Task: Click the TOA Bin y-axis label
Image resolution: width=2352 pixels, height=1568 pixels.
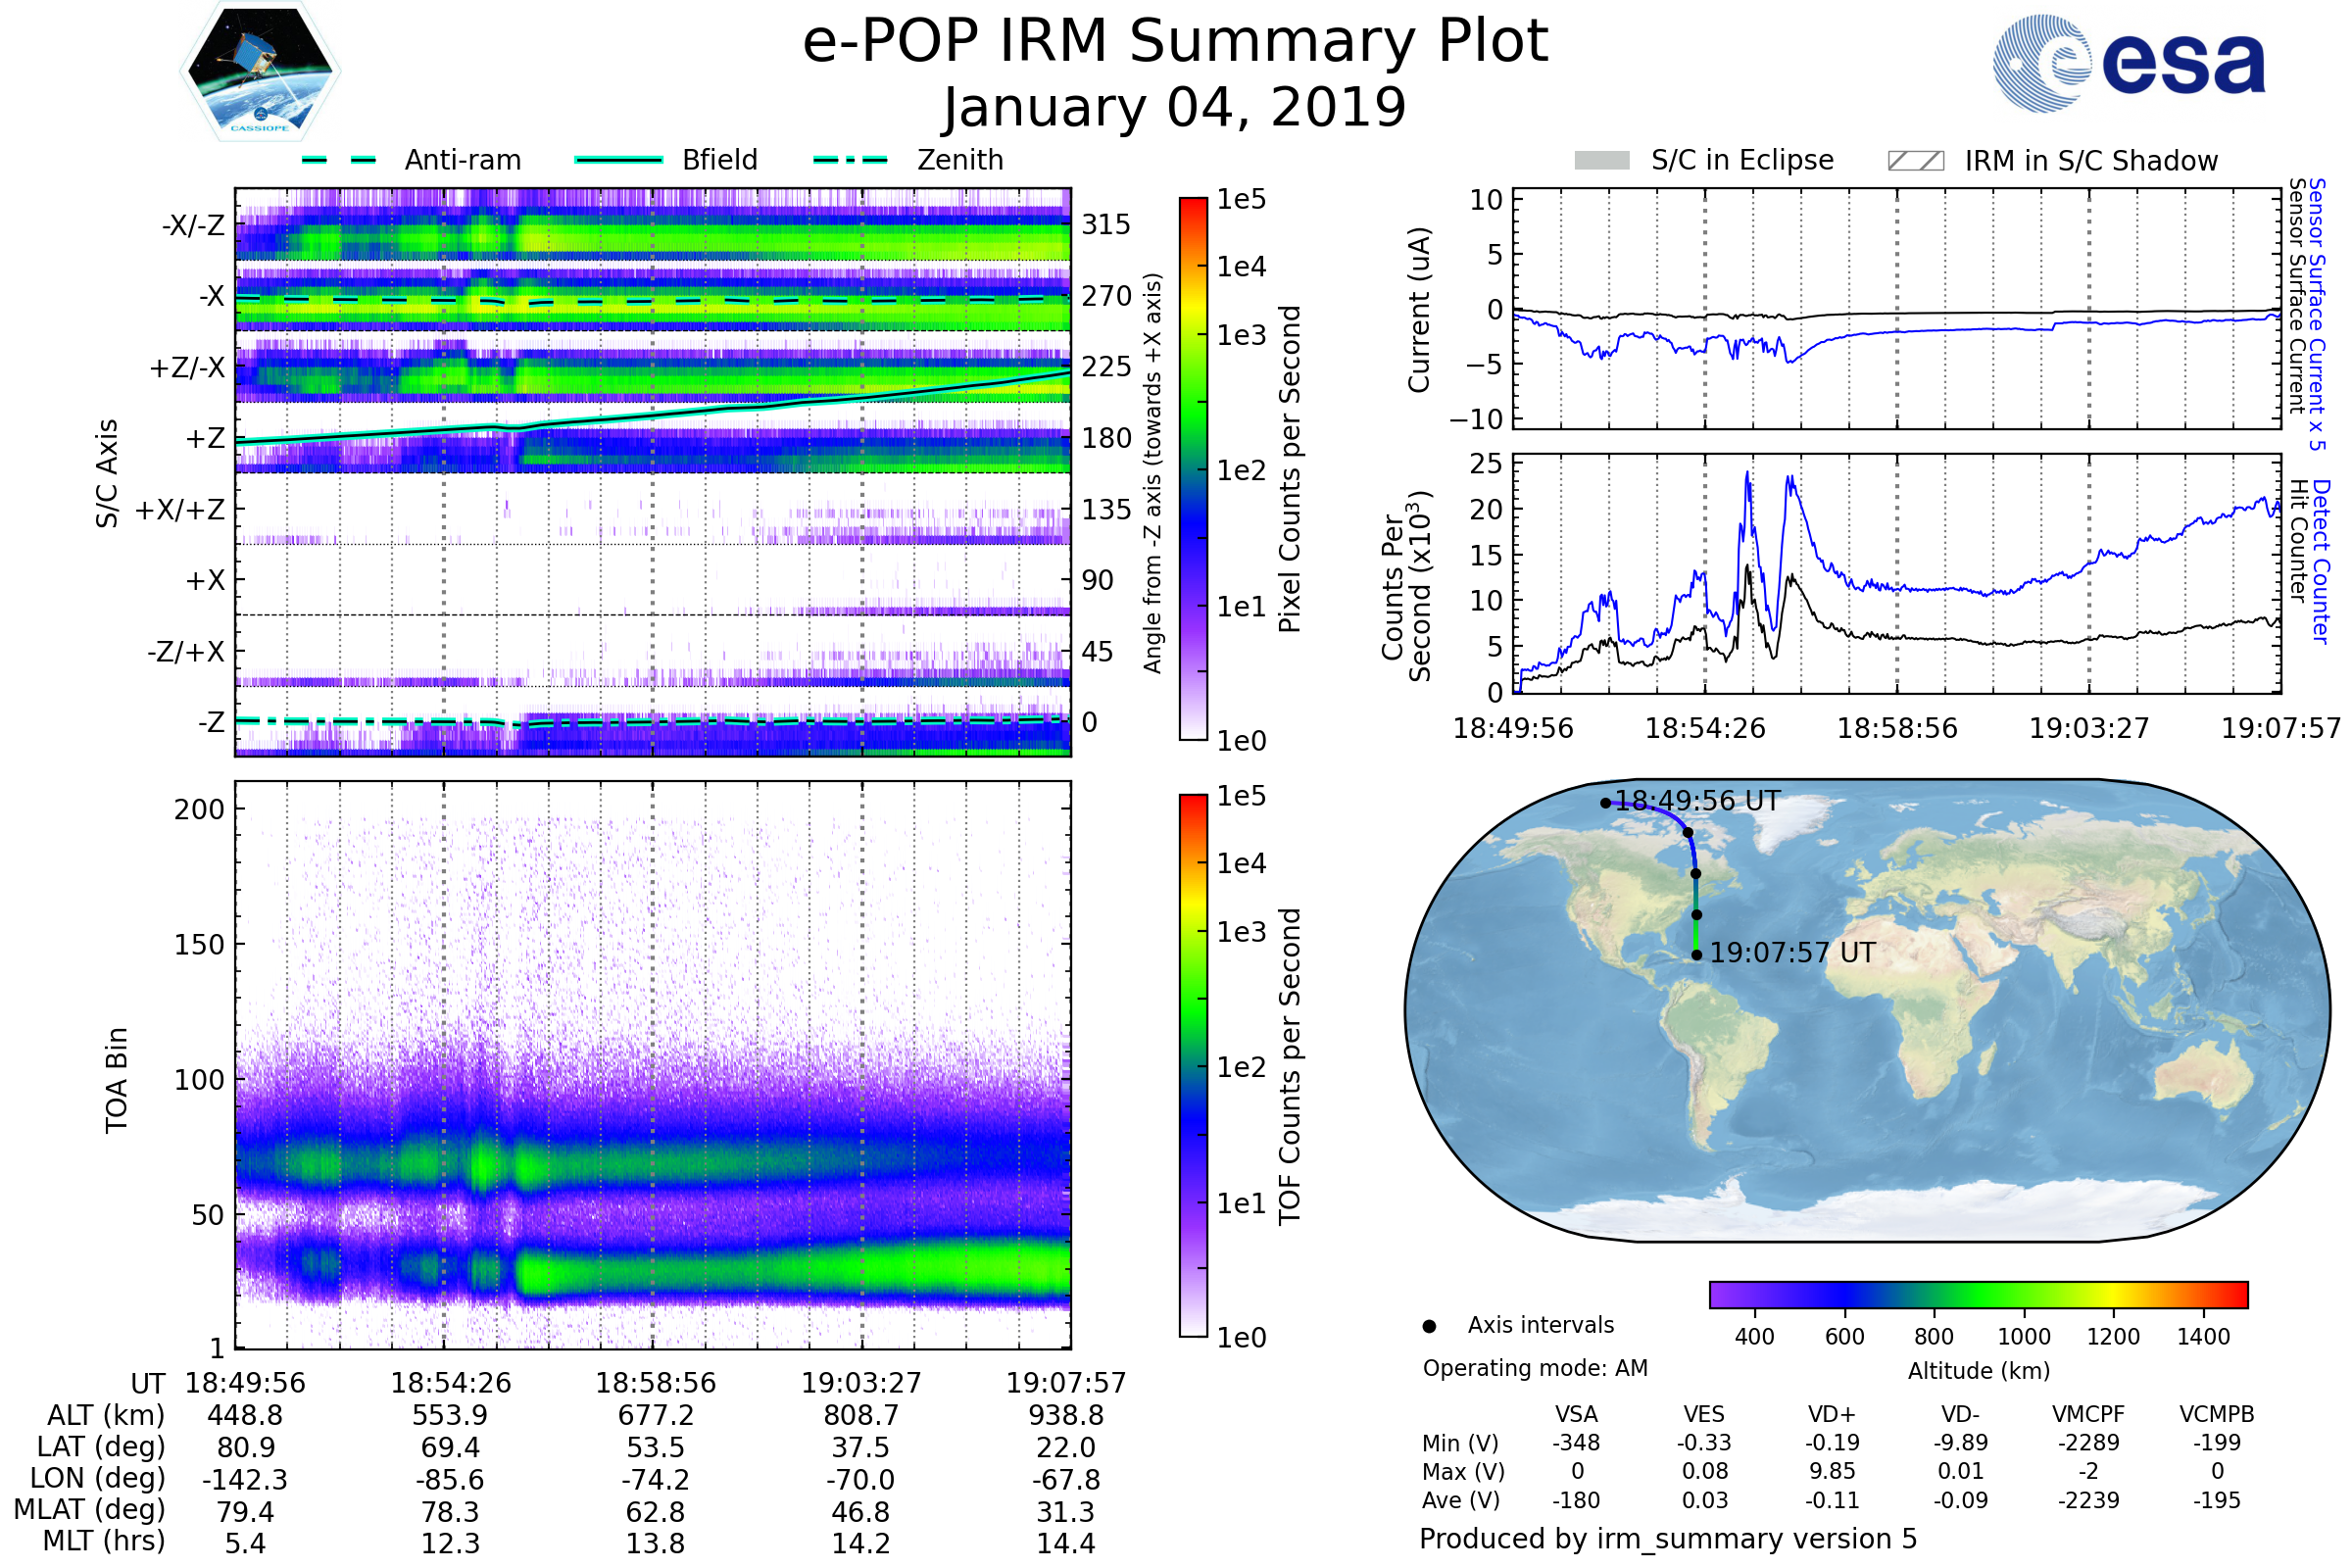Action: 117,1080
